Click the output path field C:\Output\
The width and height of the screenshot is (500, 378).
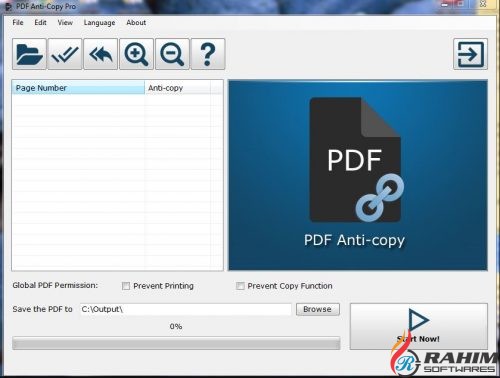click(x=186, y=309)
